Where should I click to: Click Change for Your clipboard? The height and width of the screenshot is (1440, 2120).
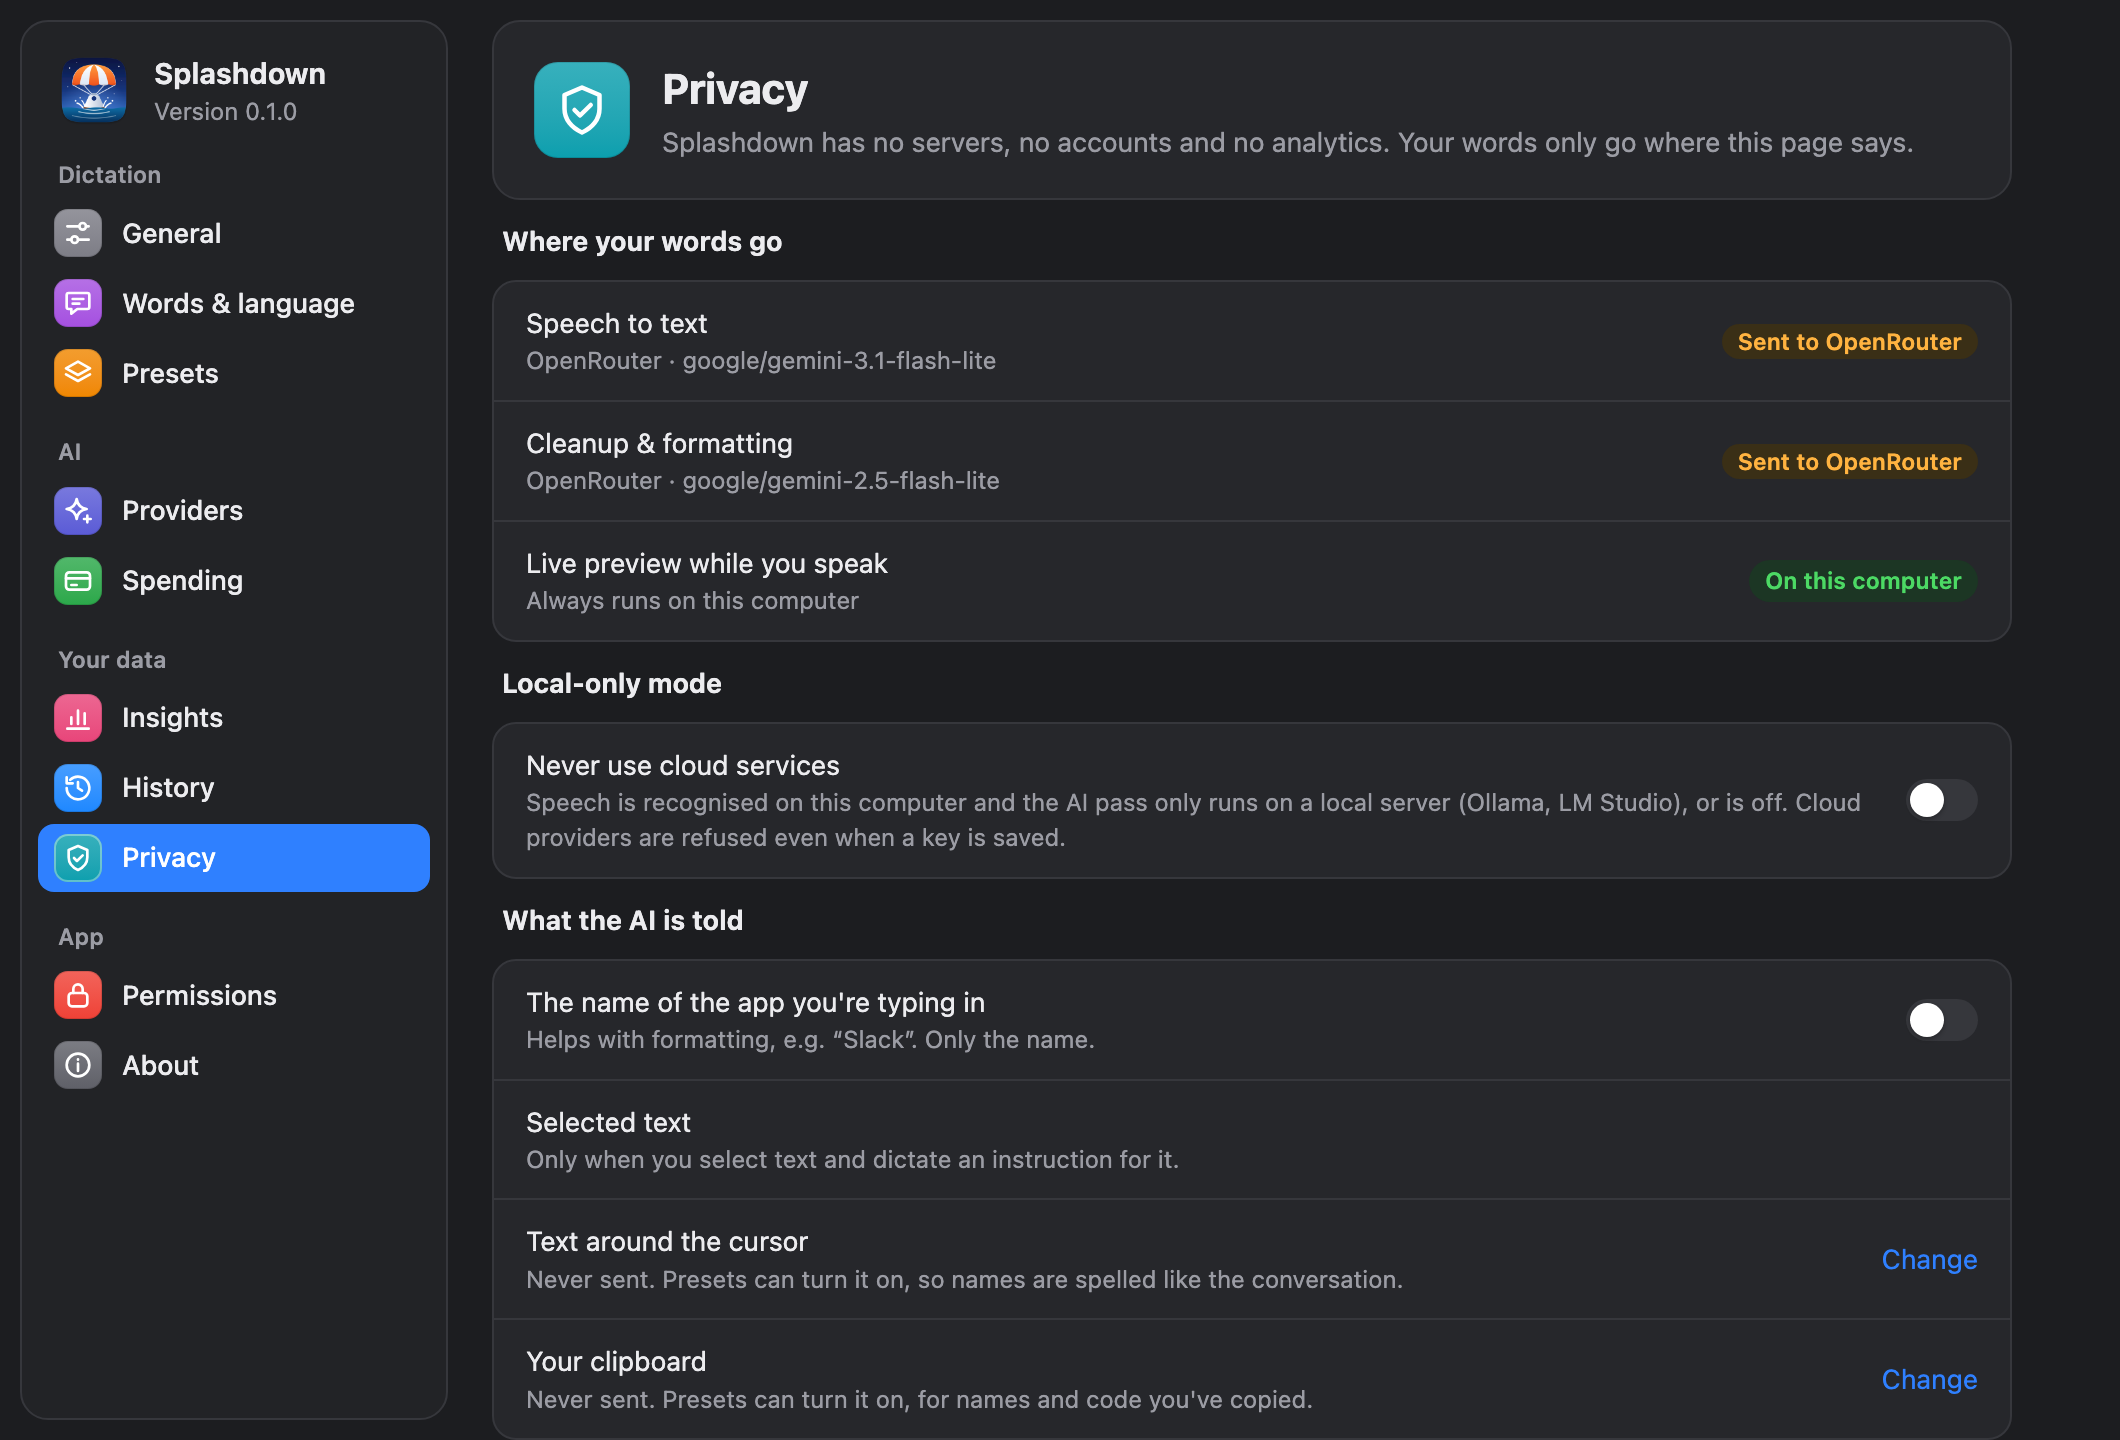(1929, 1379)
